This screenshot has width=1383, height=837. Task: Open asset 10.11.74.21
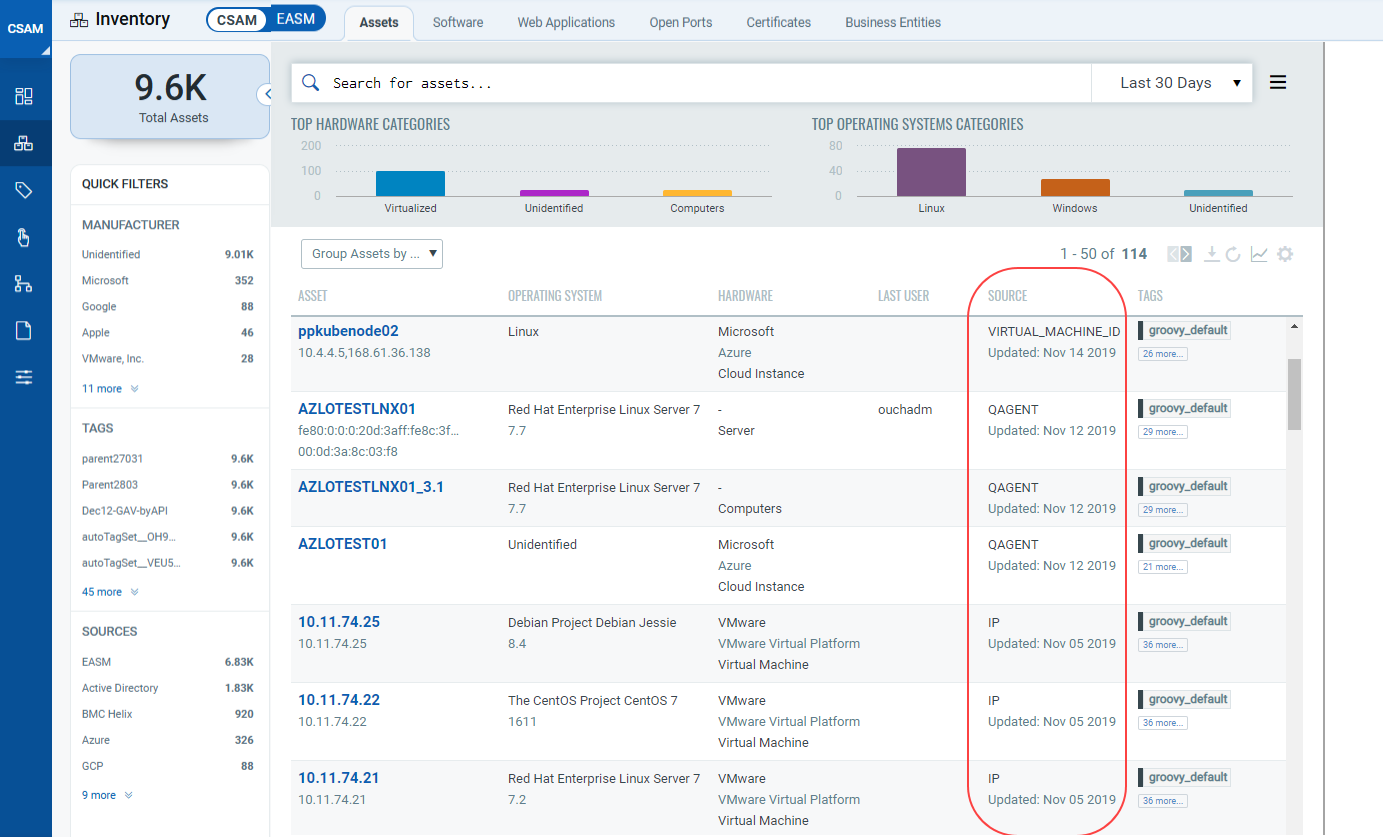coord(339,778)
